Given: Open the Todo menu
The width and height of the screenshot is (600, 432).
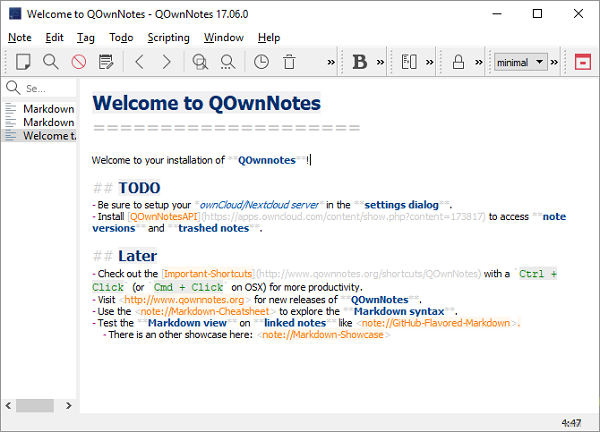Looking at the screenshot, I should coord(121,37).
